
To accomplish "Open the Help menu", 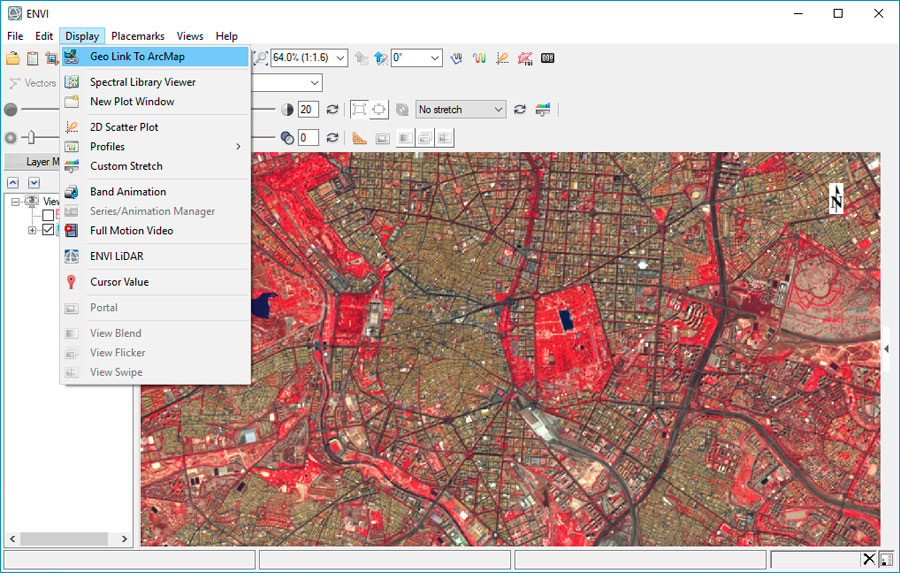I will point(227,36).
